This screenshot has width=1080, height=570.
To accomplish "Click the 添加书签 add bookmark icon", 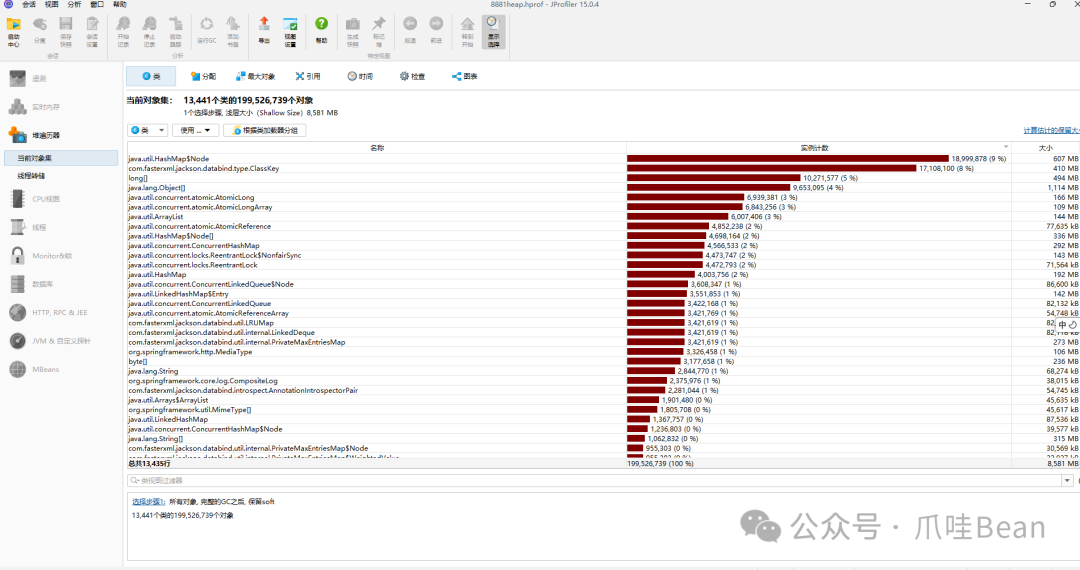I will 233,32.
